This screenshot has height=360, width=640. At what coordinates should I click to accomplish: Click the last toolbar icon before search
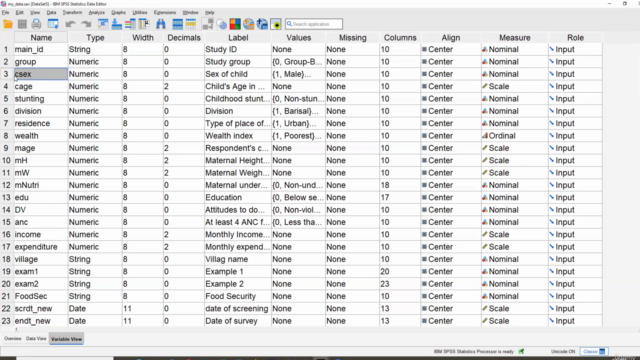coord(276,24)
